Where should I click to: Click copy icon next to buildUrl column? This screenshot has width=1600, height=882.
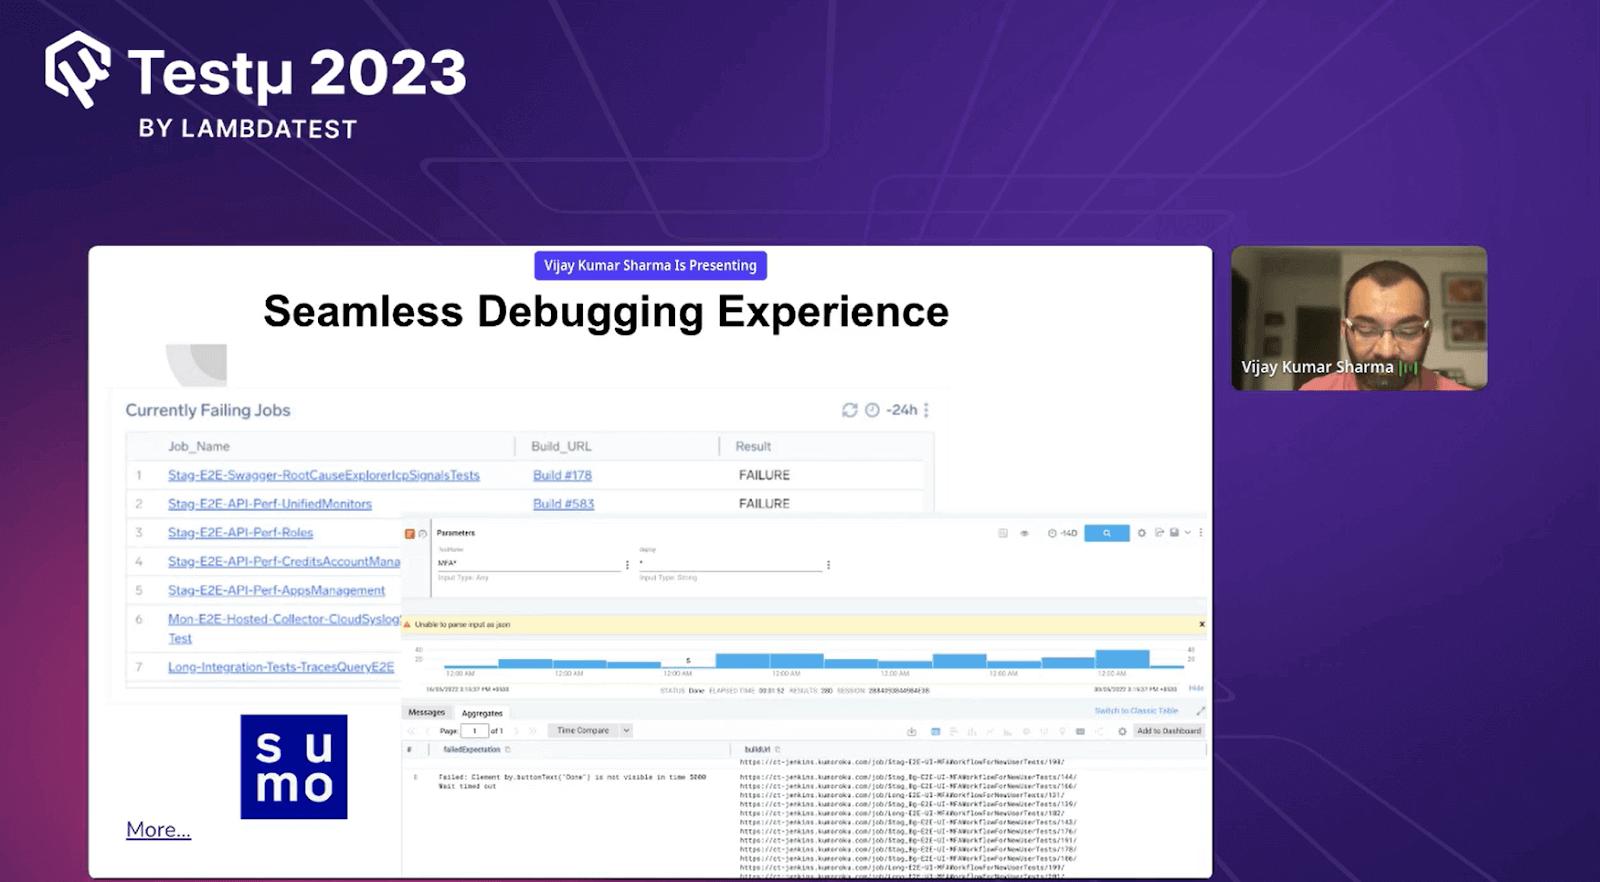point(777,749)
